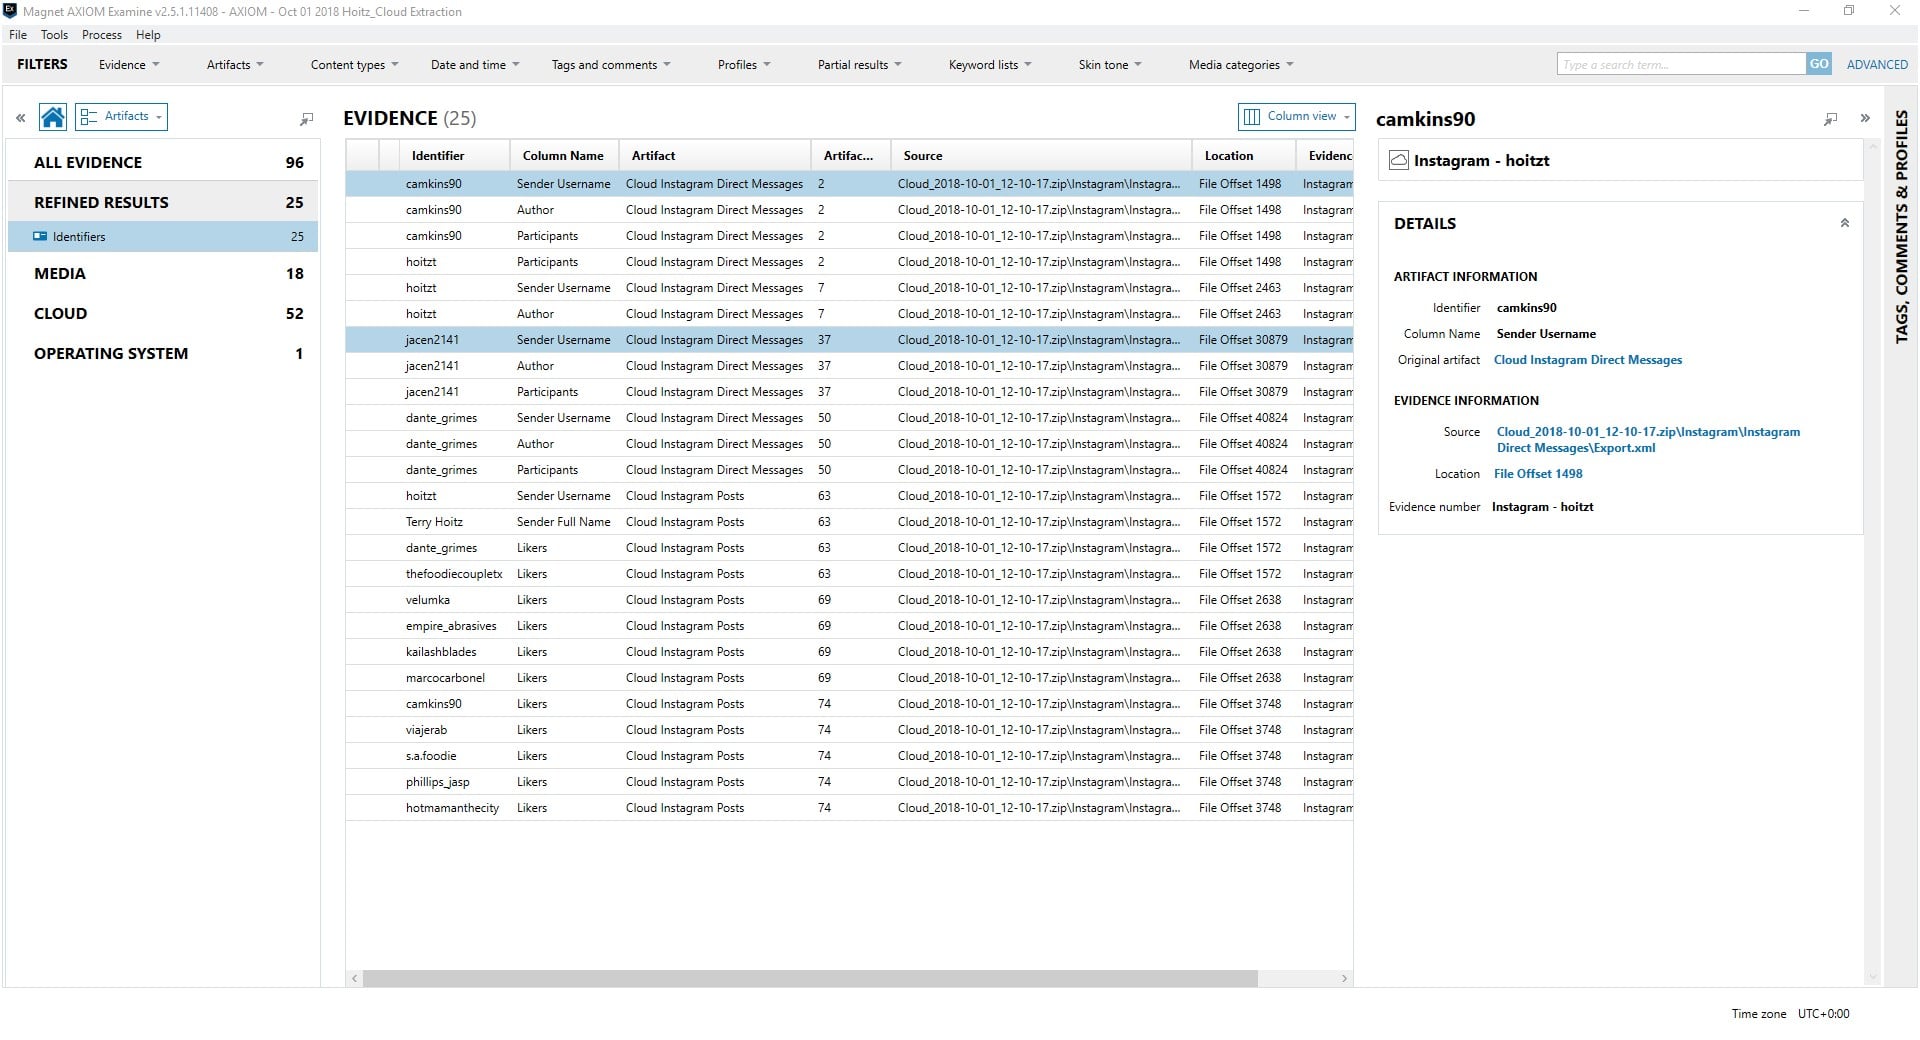Select CLOUD category
1920x1040 pixels.
(163, 314)
